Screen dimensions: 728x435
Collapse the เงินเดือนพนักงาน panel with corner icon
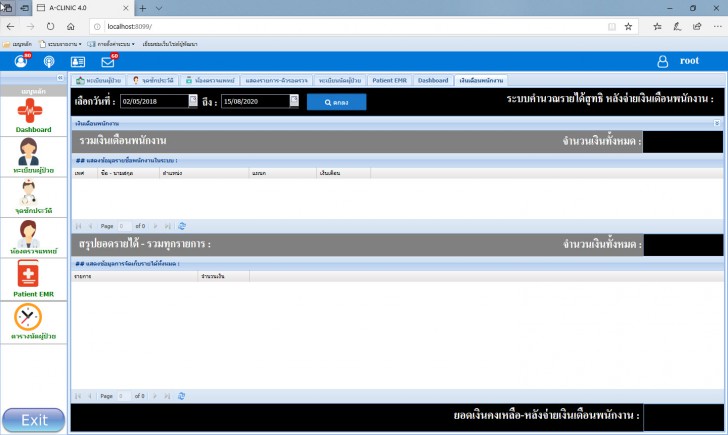click(x=717, y=123)
